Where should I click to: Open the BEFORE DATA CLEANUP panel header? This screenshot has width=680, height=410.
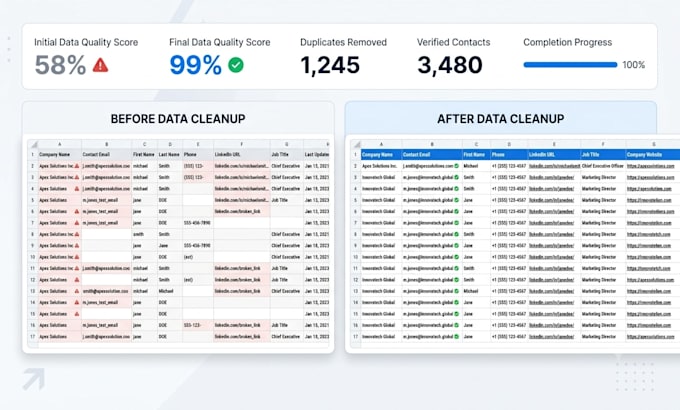(x=178, y=118)
